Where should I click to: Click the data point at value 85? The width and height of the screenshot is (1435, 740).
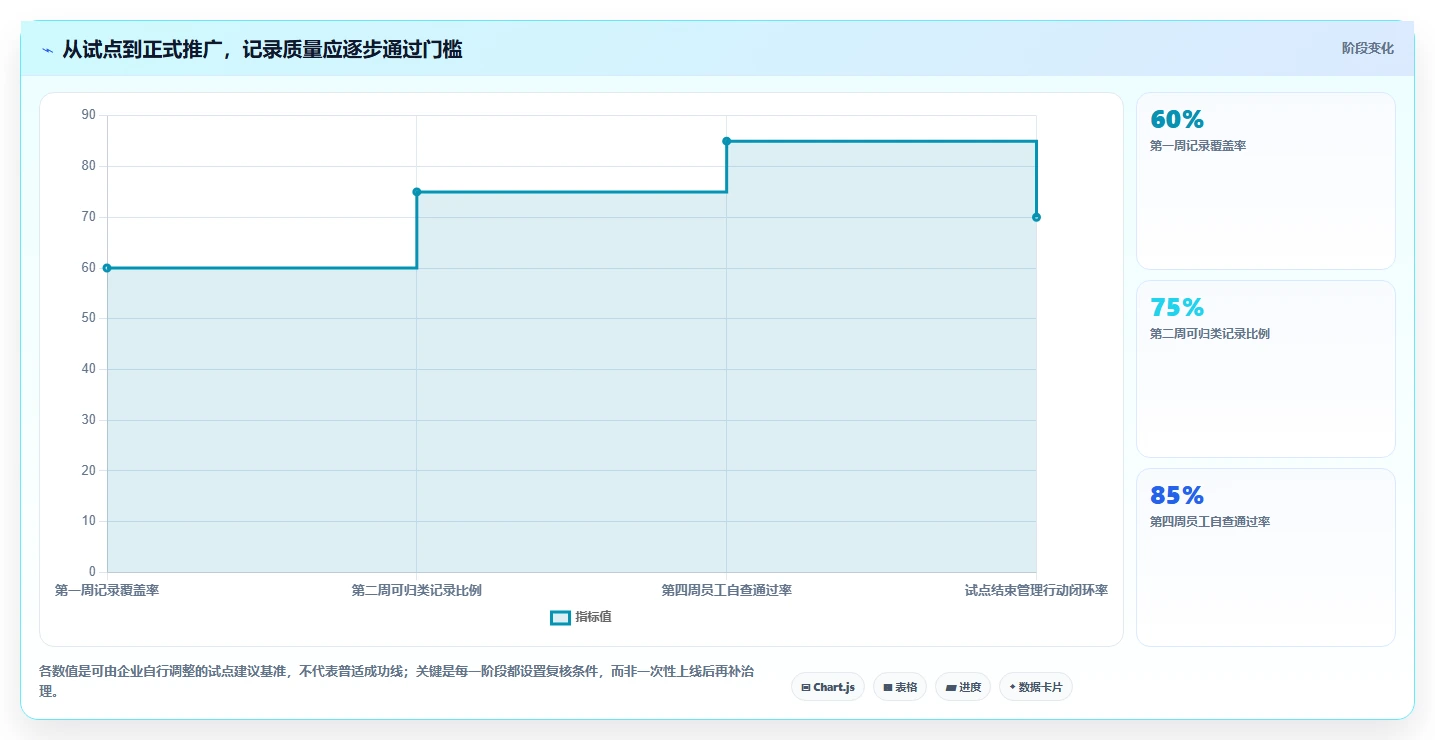727,141
